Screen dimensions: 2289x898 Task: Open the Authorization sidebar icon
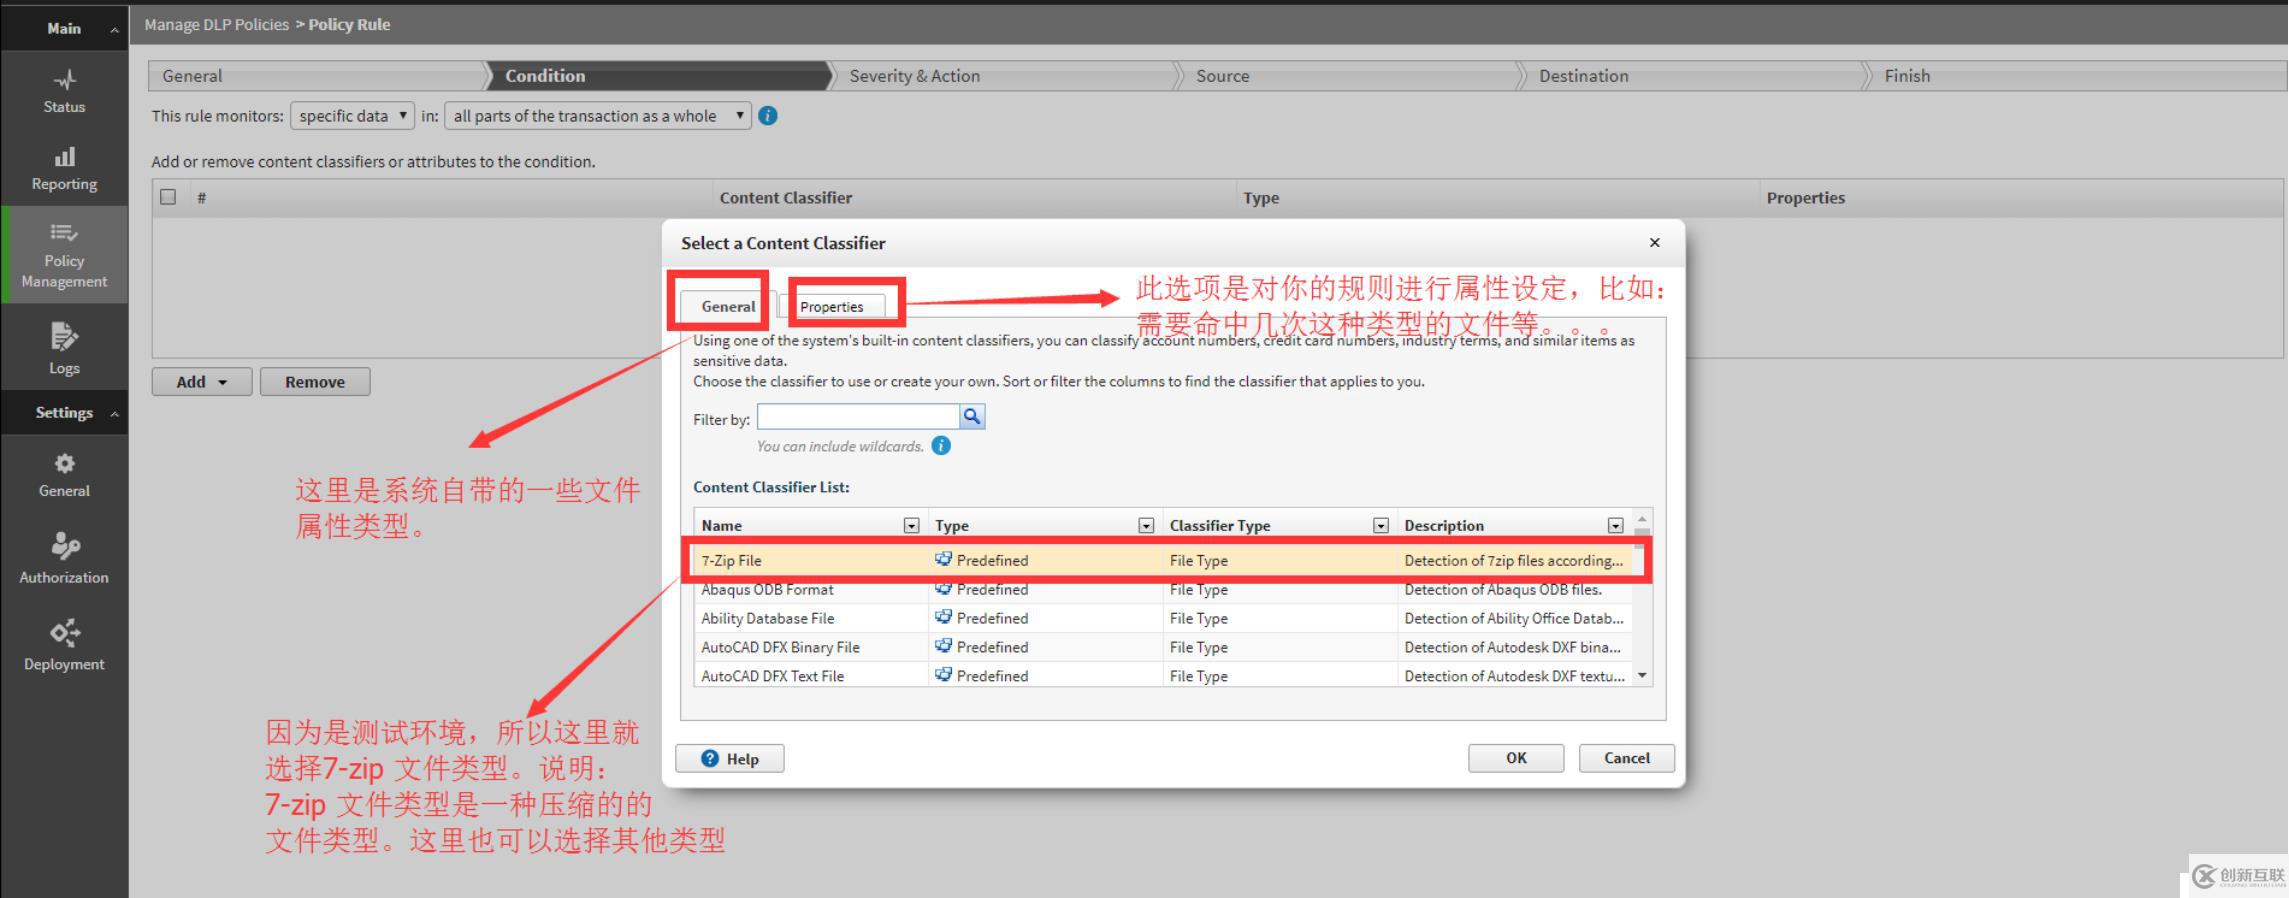pyautogui.click(x=64, y=546)
